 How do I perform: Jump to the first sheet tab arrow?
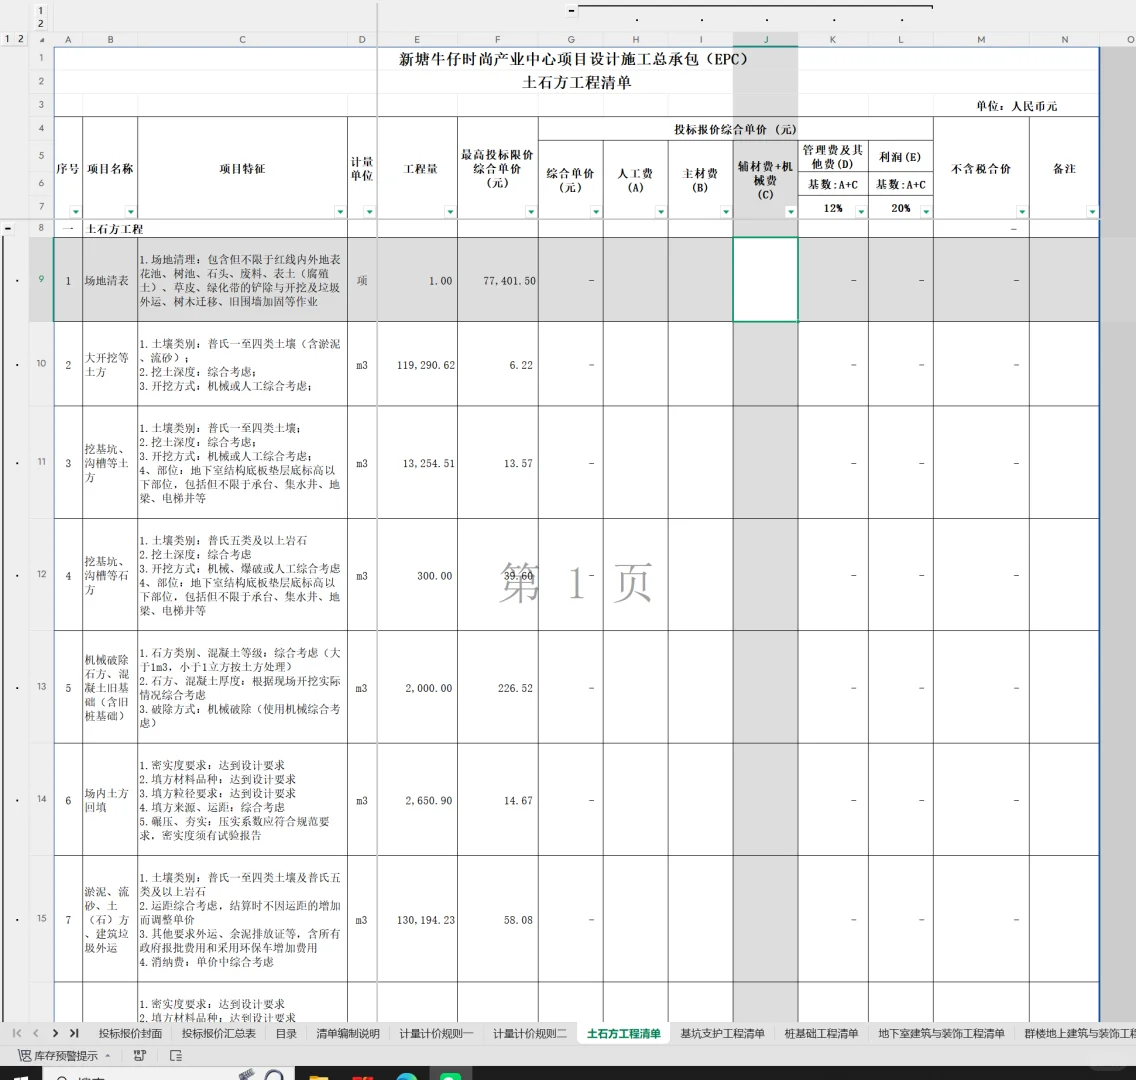(17, 1033)
